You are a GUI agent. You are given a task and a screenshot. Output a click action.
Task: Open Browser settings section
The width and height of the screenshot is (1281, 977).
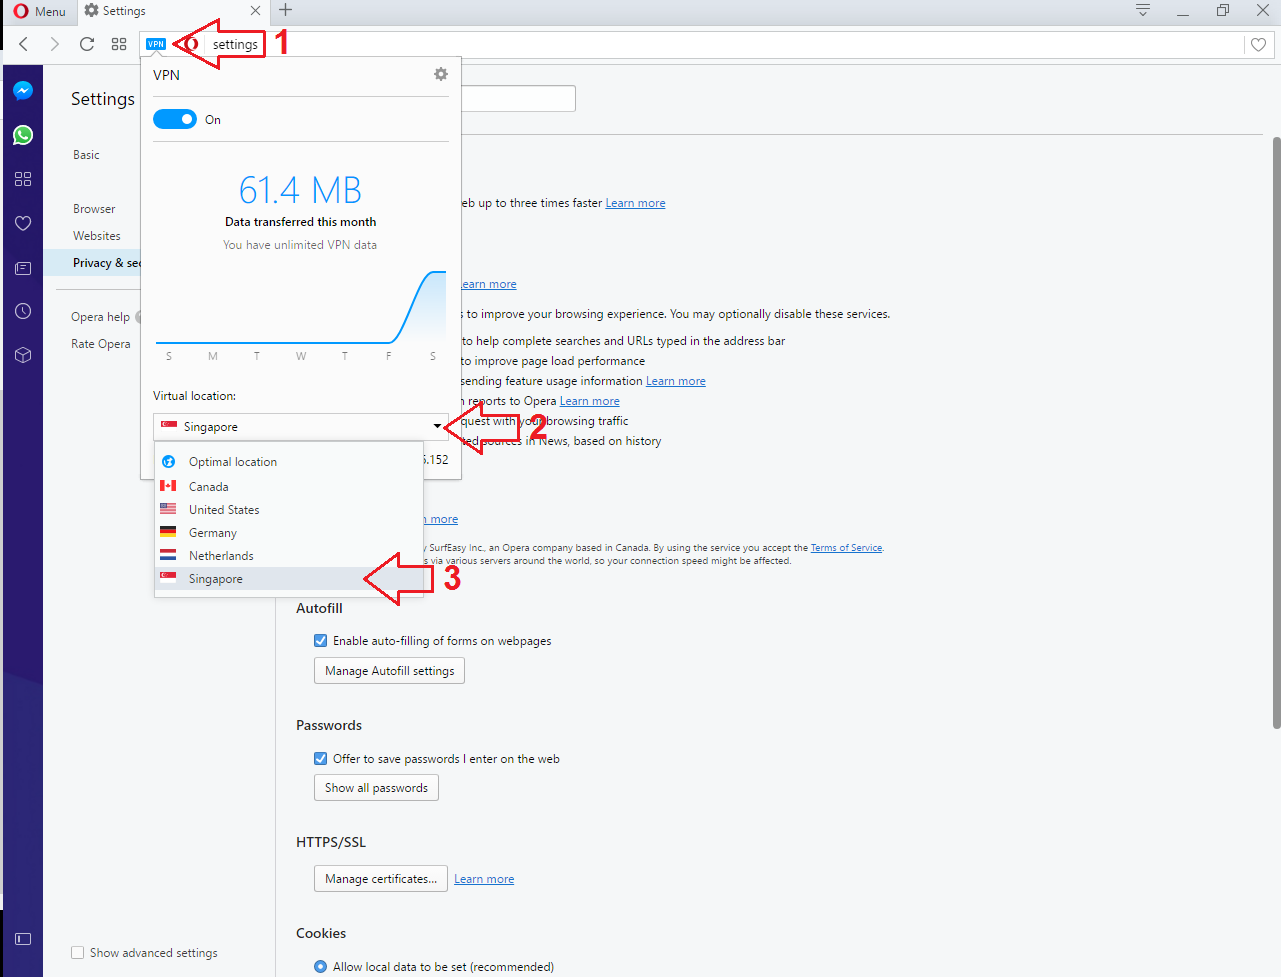[94, 209]
